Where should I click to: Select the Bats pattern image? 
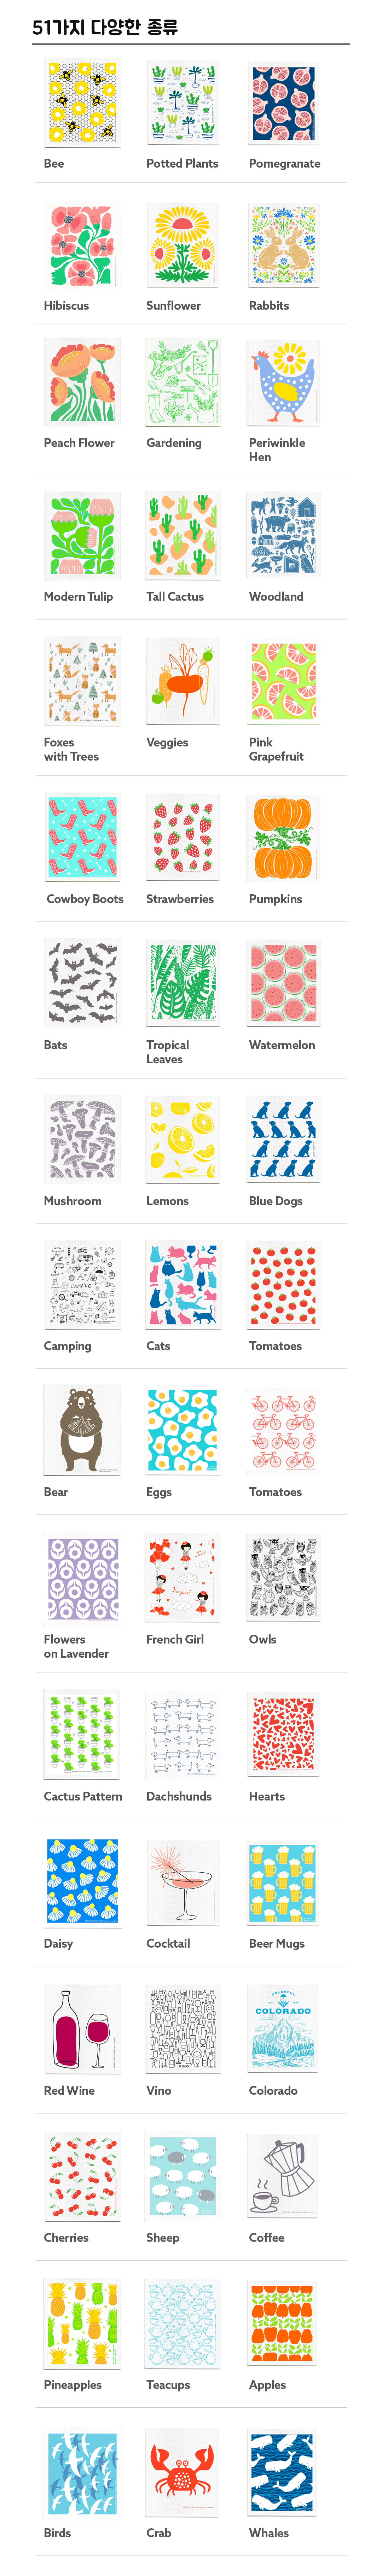pyautogui.click(x=82, y=984)
